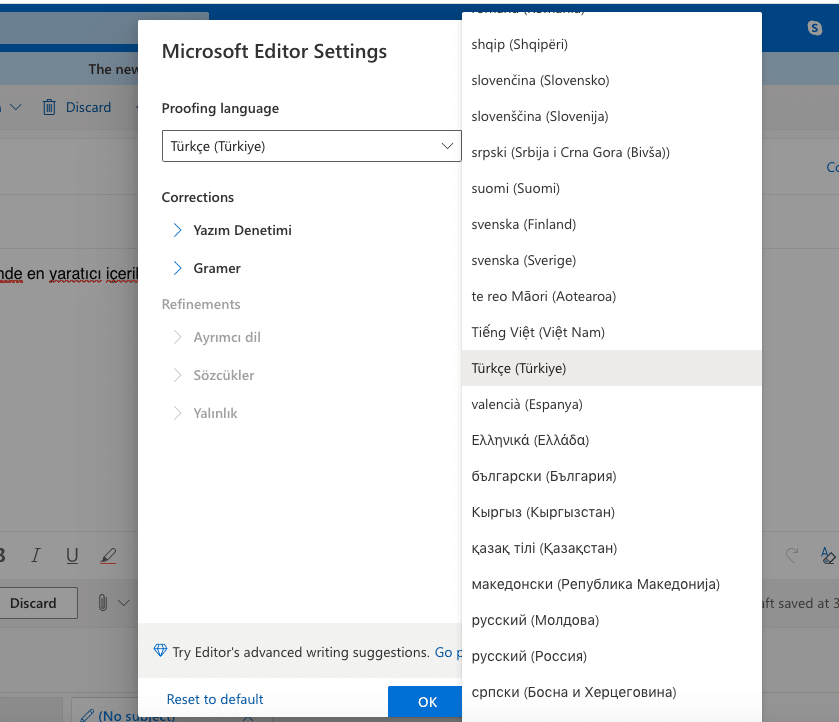Select русский (Россия) language
This screenshot has width=839, height=722.
[612, 656]
